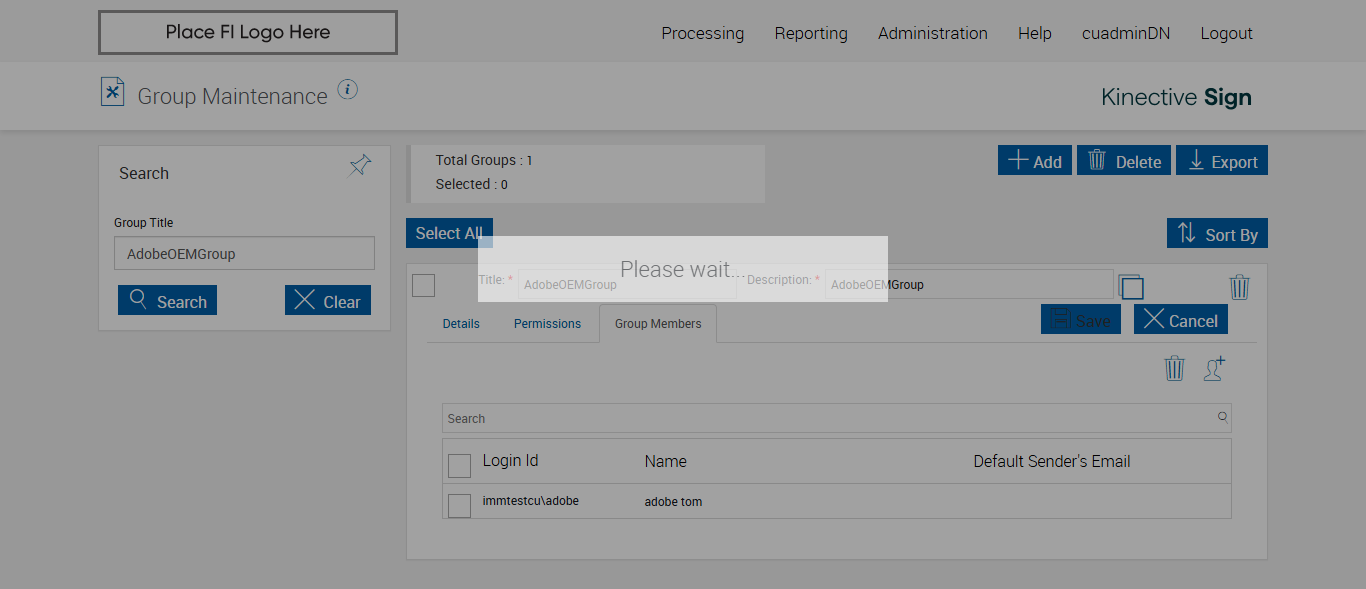The height and width of the screenshot is (589, 1366).
Task: Open the Sort By dropdown
Action: [1217, 234]
